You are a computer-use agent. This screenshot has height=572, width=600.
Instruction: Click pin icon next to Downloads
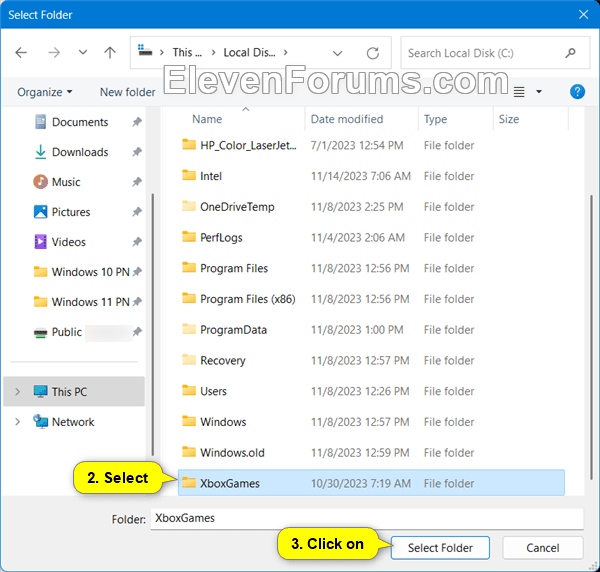pos(137,152)
